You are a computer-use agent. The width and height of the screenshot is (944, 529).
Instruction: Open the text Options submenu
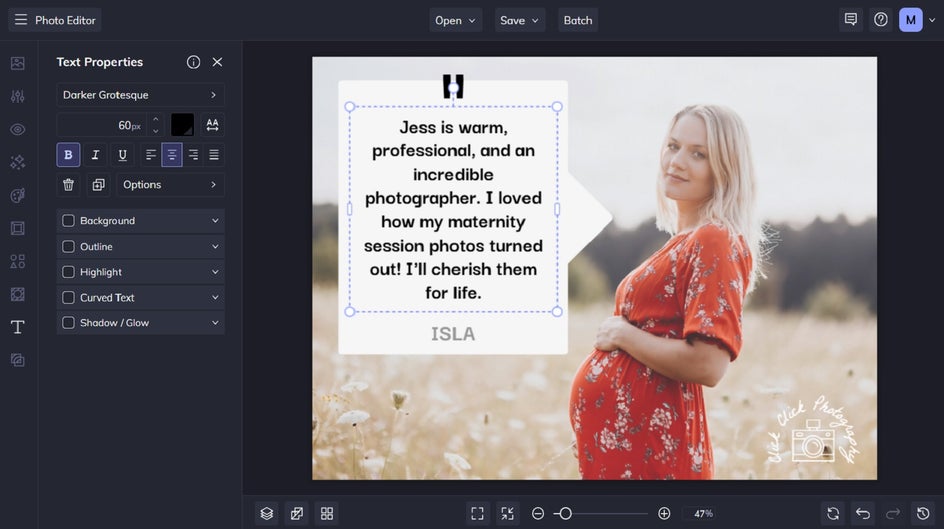pos(170,185)
